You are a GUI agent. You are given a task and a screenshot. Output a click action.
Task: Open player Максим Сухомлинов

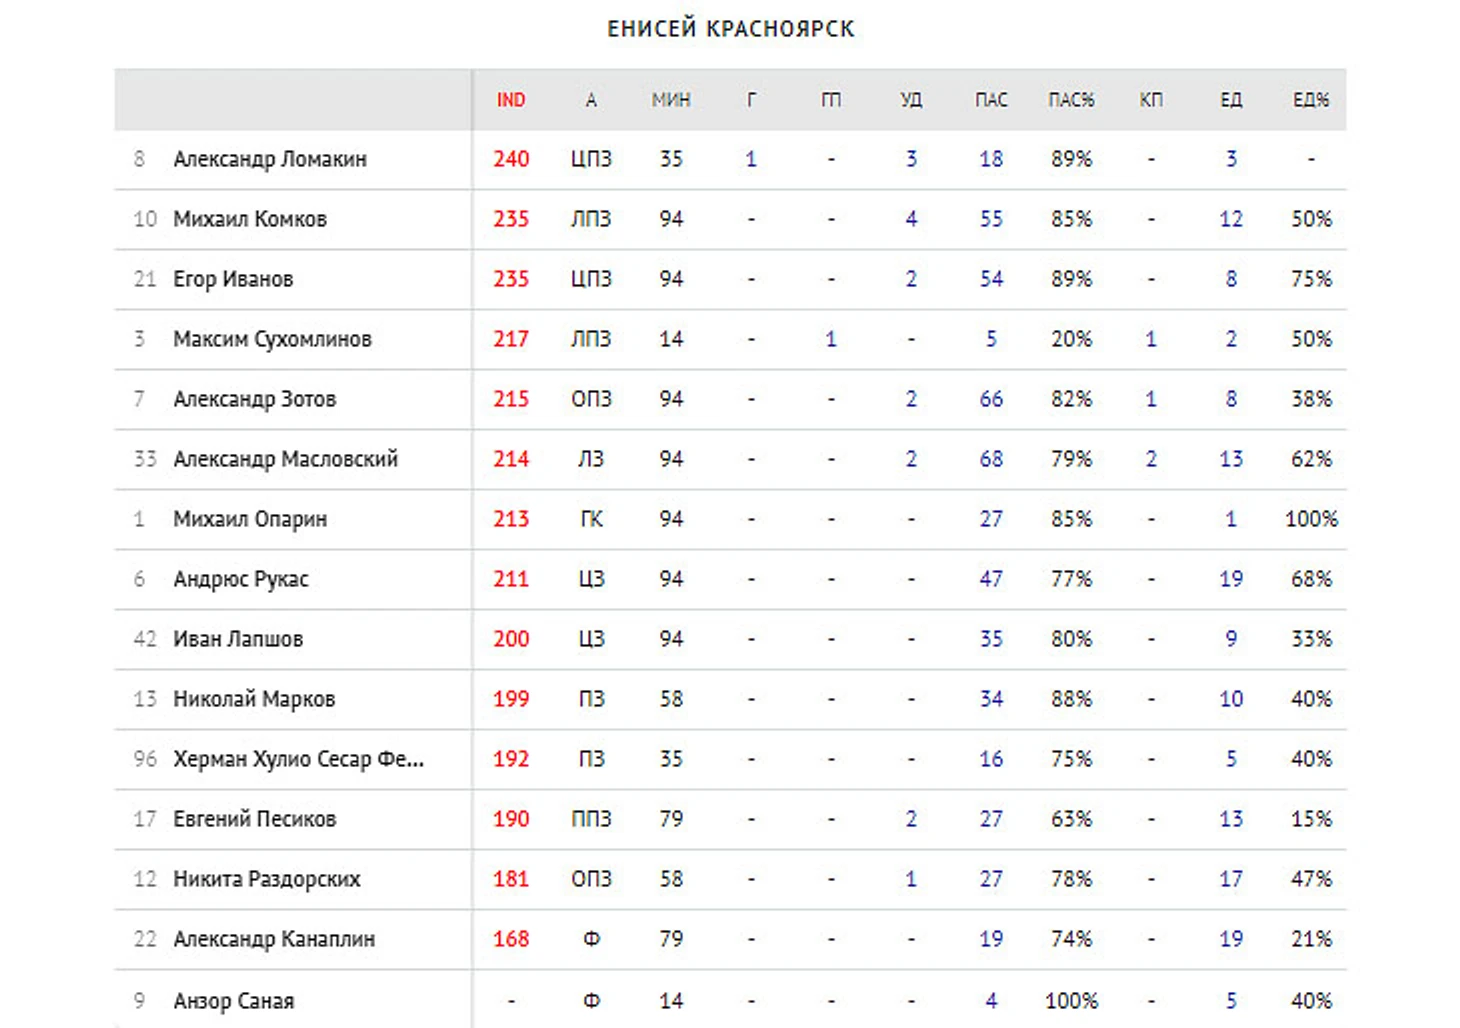click(x=272, y=339)
